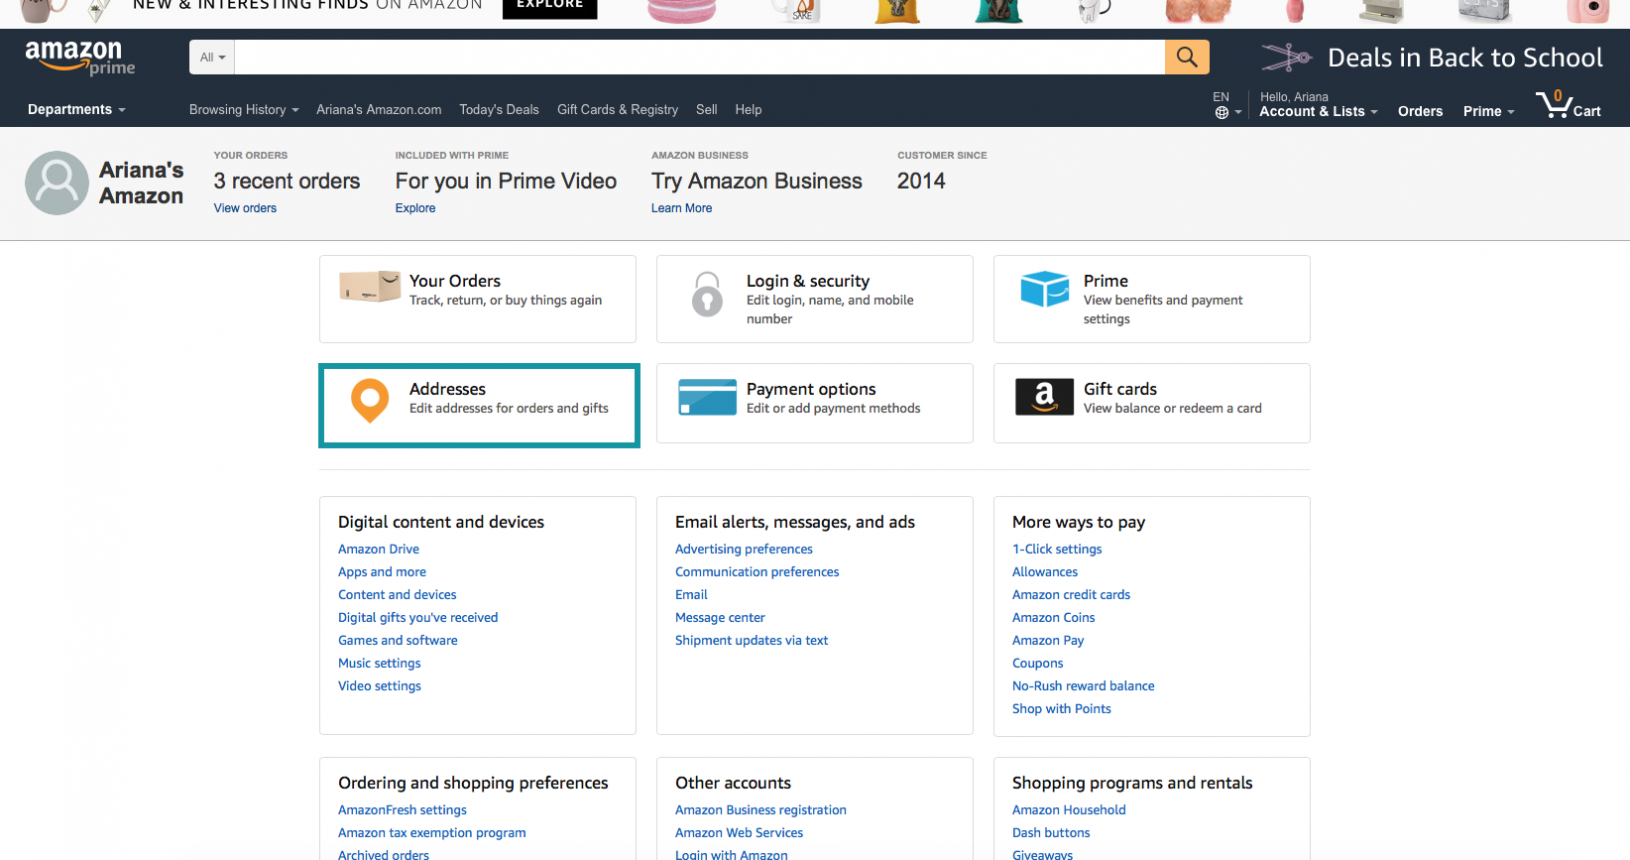Open the All search category dropdown
1630x860 pixels.
point(212,57)
